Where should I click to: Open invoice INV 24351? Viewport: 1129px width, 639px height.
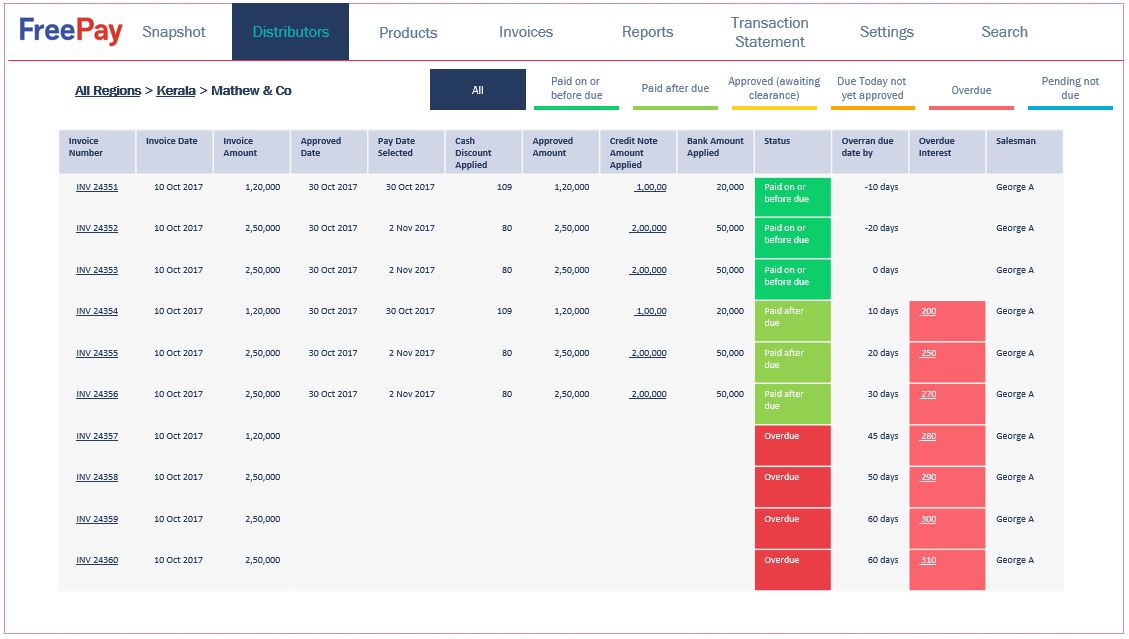[x=97, y=186]
